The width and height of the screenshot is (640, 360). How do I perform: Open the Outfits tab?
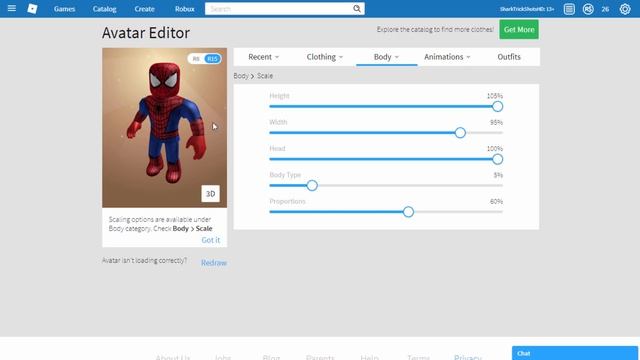click(x=509, y=57)
